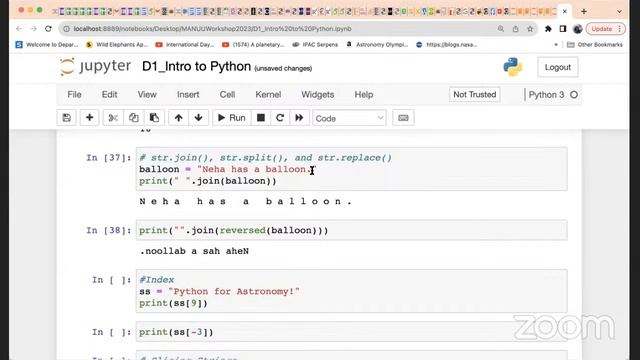Open browser profile avatar
Viewport: 640px width, 360px height.
[x=578, y=29]
